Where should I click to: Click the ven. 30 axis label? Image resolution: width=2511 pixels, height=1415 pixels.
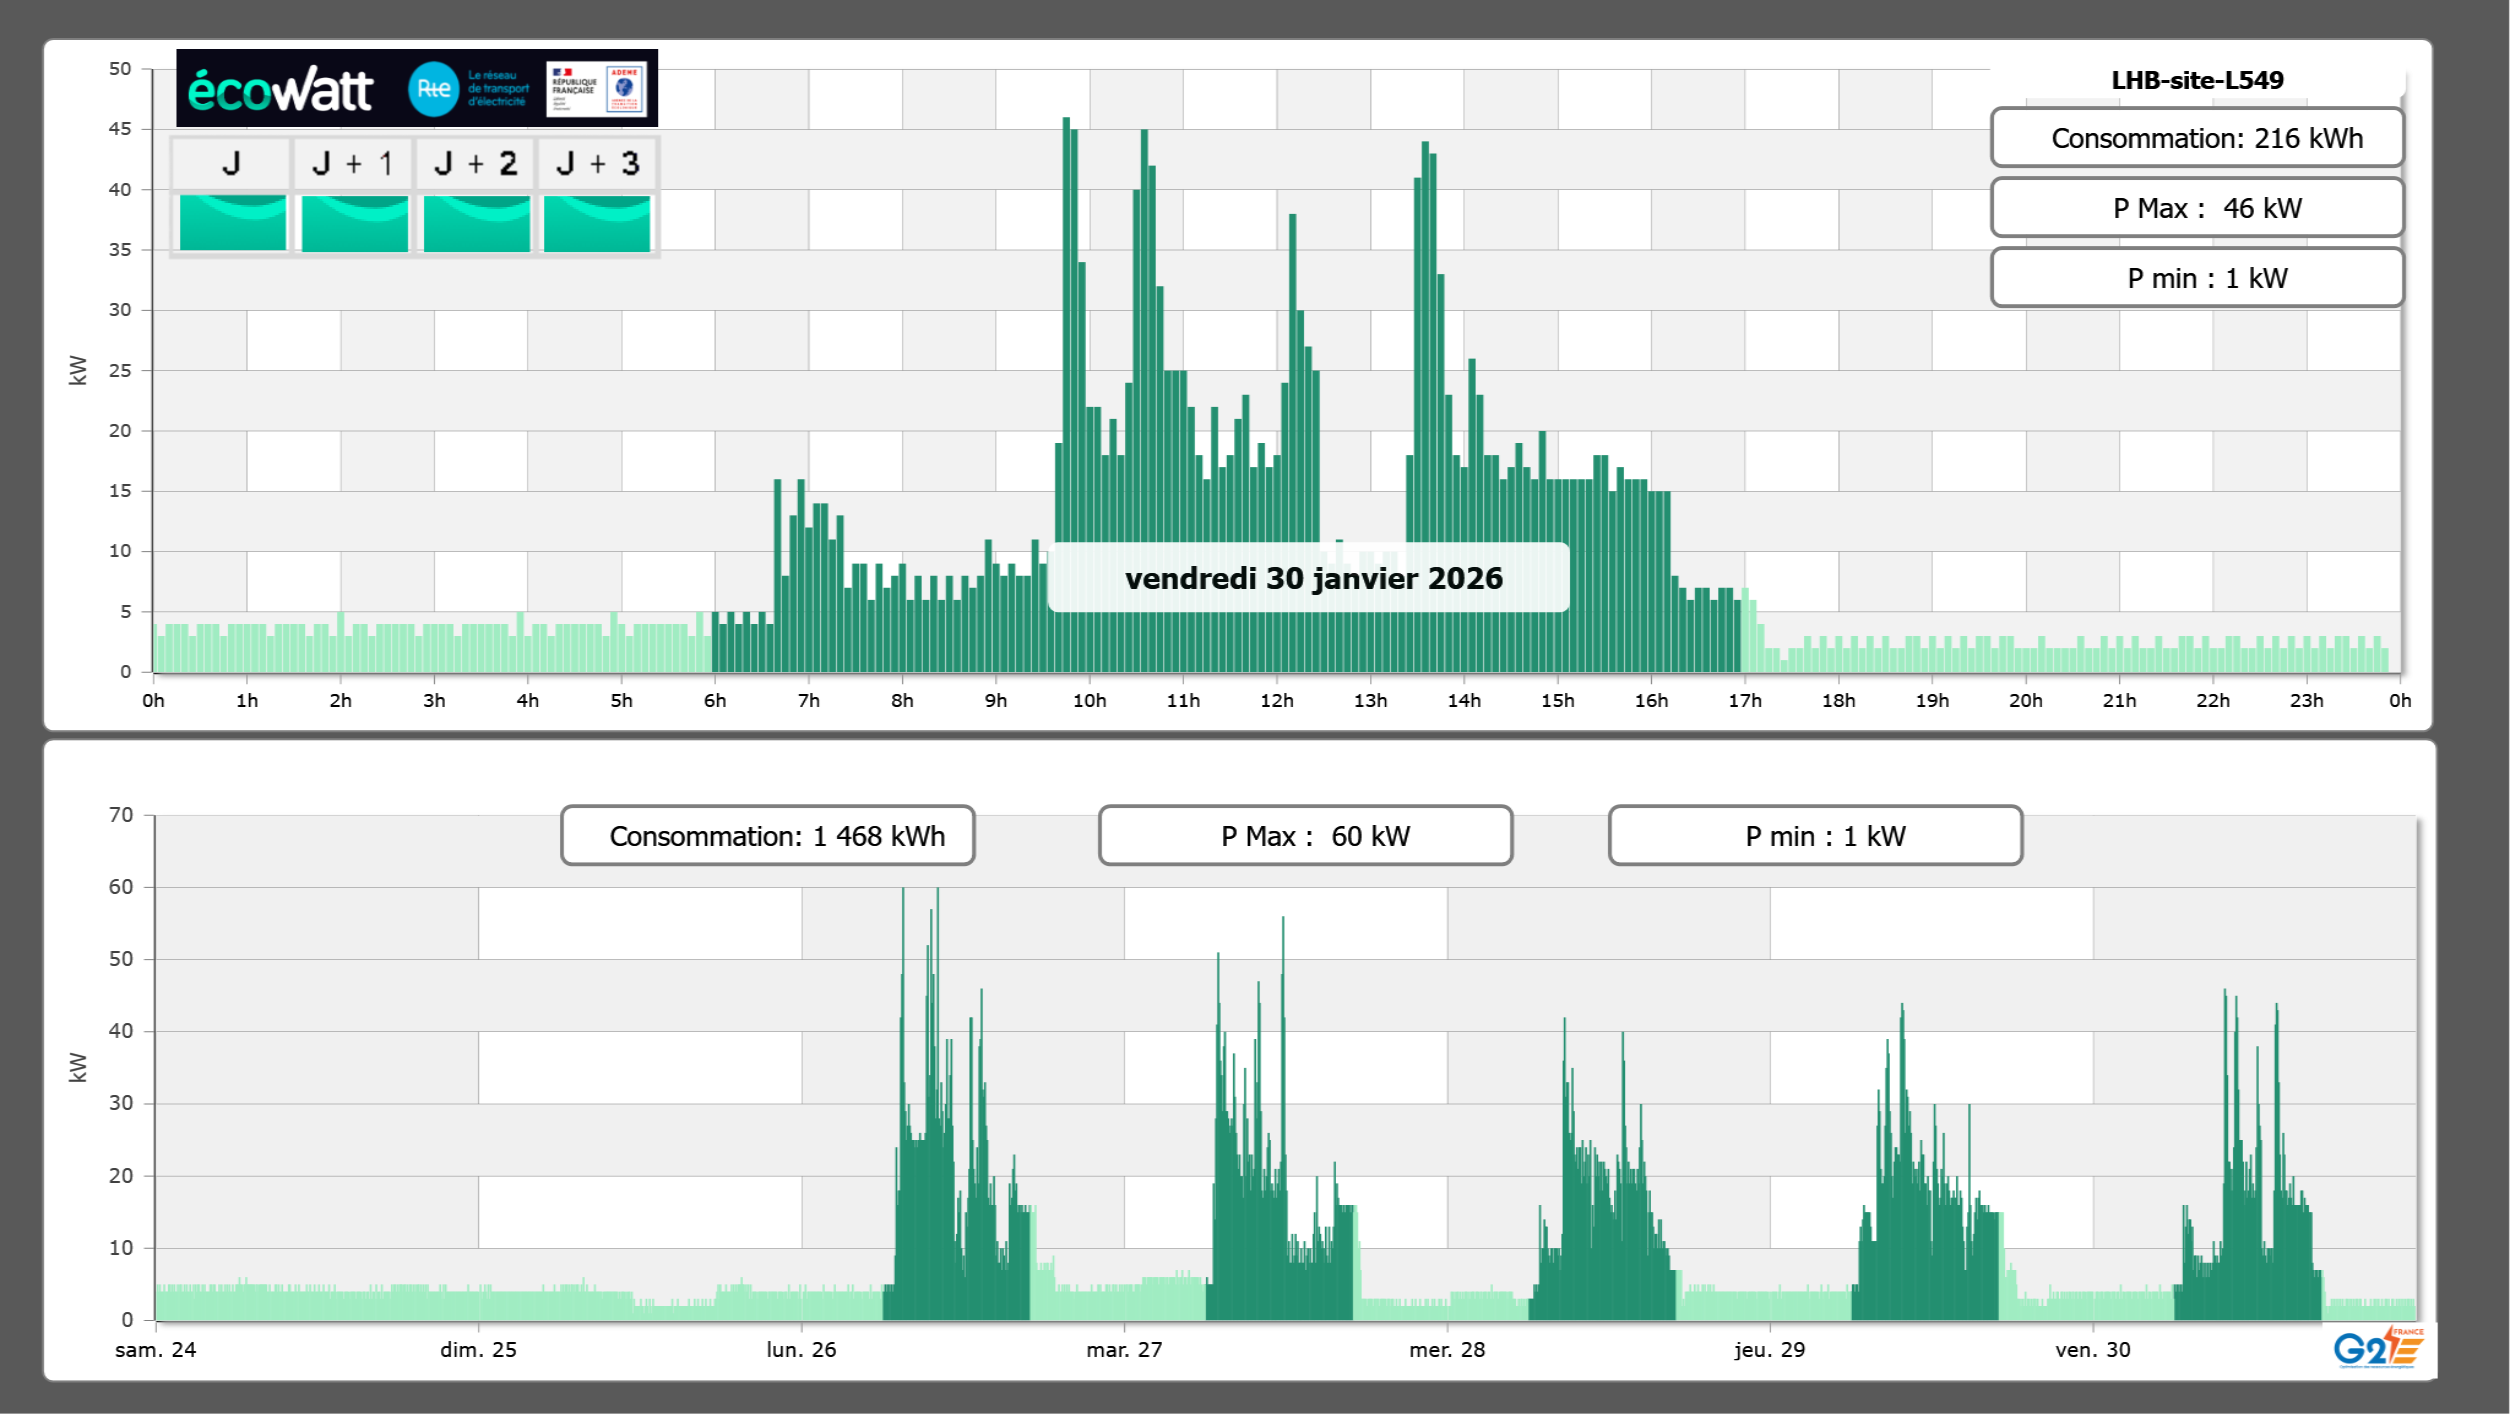tap(2092, 1349)
